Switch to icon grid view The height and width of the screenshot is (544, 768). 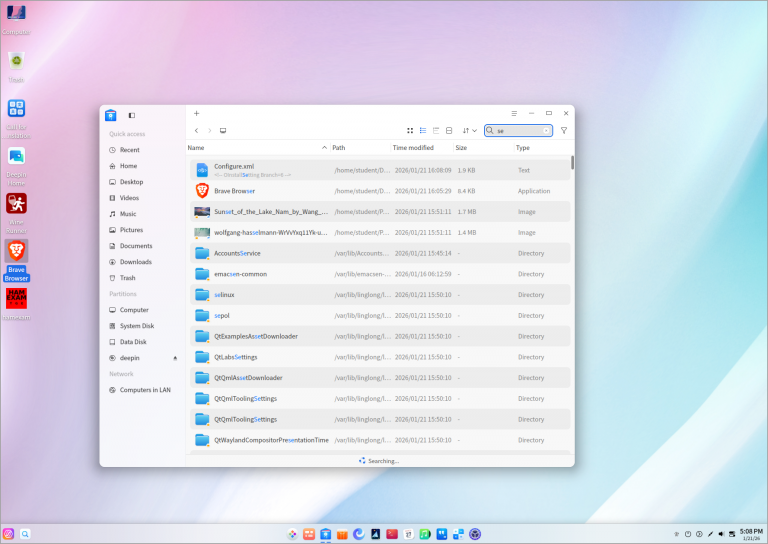pos(410,130)
